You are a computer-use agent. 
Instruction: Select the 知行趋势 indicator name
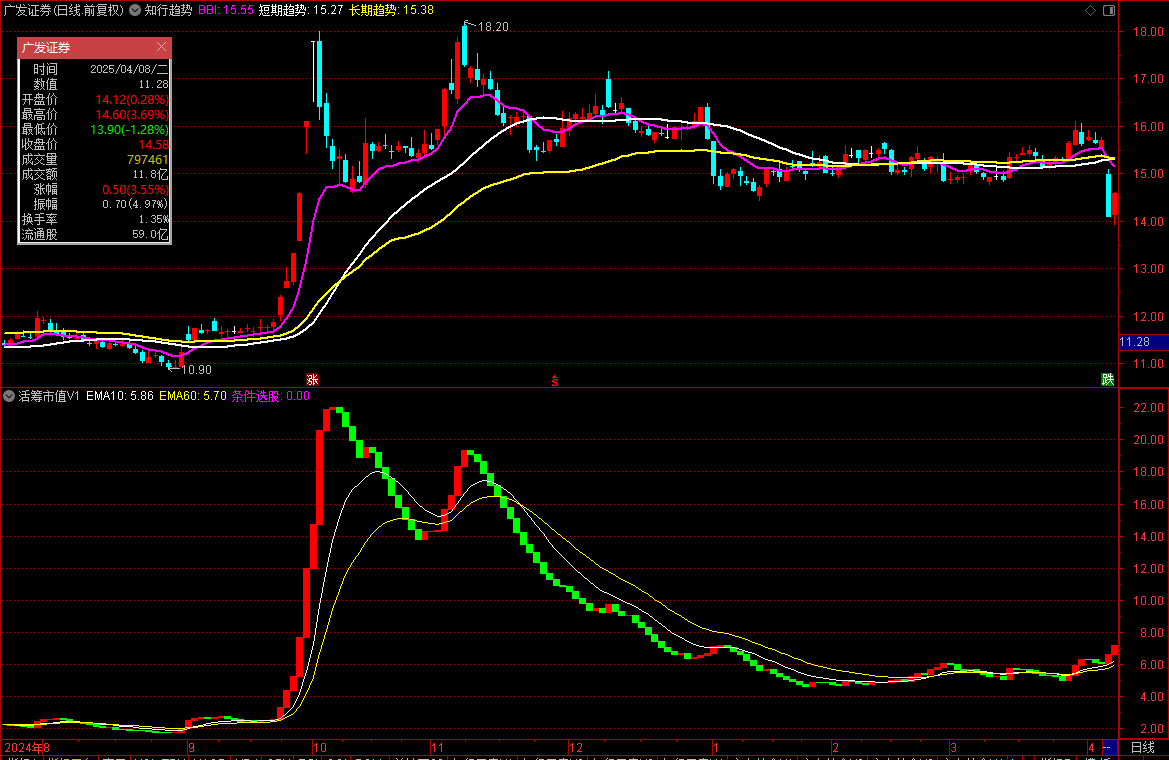click(168, 10)
